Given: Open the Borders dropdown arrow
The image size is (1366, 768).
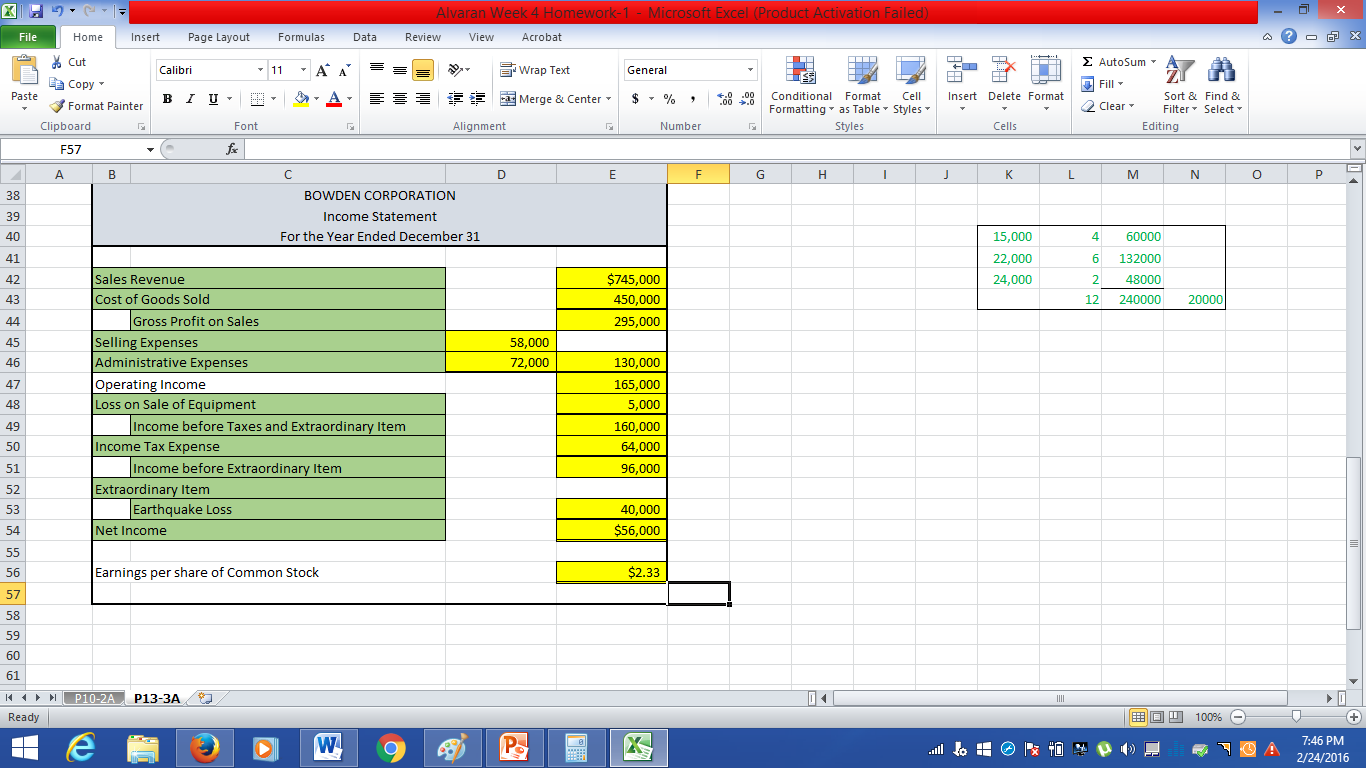Looking at the screenshot, I should [272, 99].
